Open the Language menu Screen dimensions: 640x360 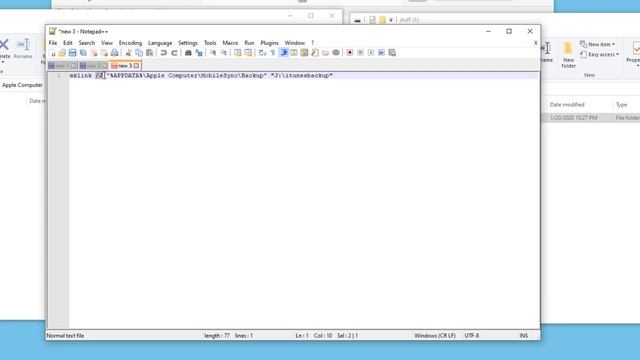pos(160,43)
